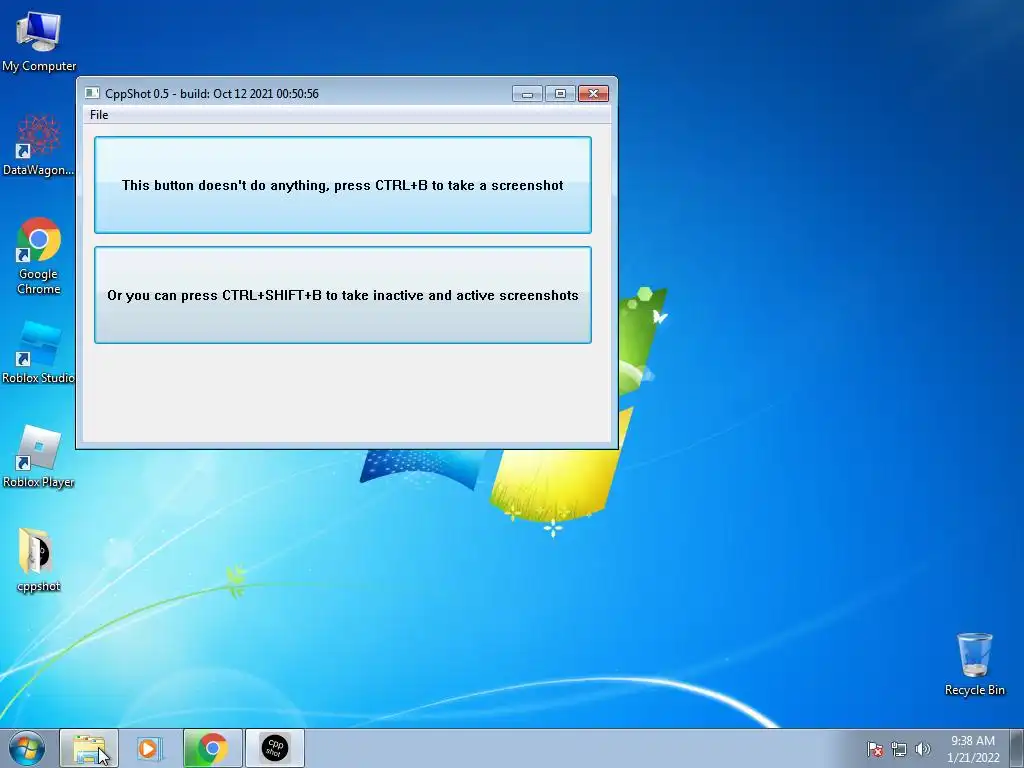Switch to Chrome via taskbar button
The width and height of the screenshot is (1024, 768).
[x=213, y=748]
